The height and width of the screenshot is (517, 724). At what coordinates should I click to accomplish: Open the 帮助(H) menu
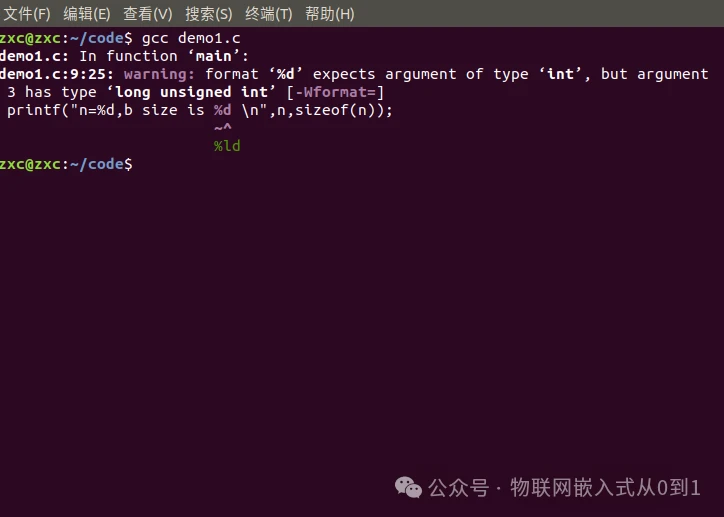point(329,14)
